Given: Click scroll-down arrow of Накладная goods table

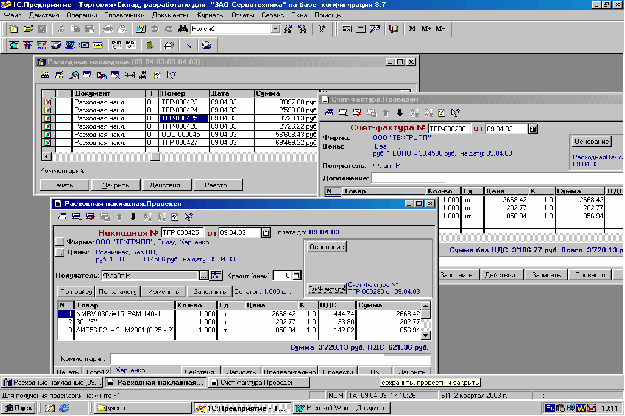Looking at the screenshot, I should point(426,336).
